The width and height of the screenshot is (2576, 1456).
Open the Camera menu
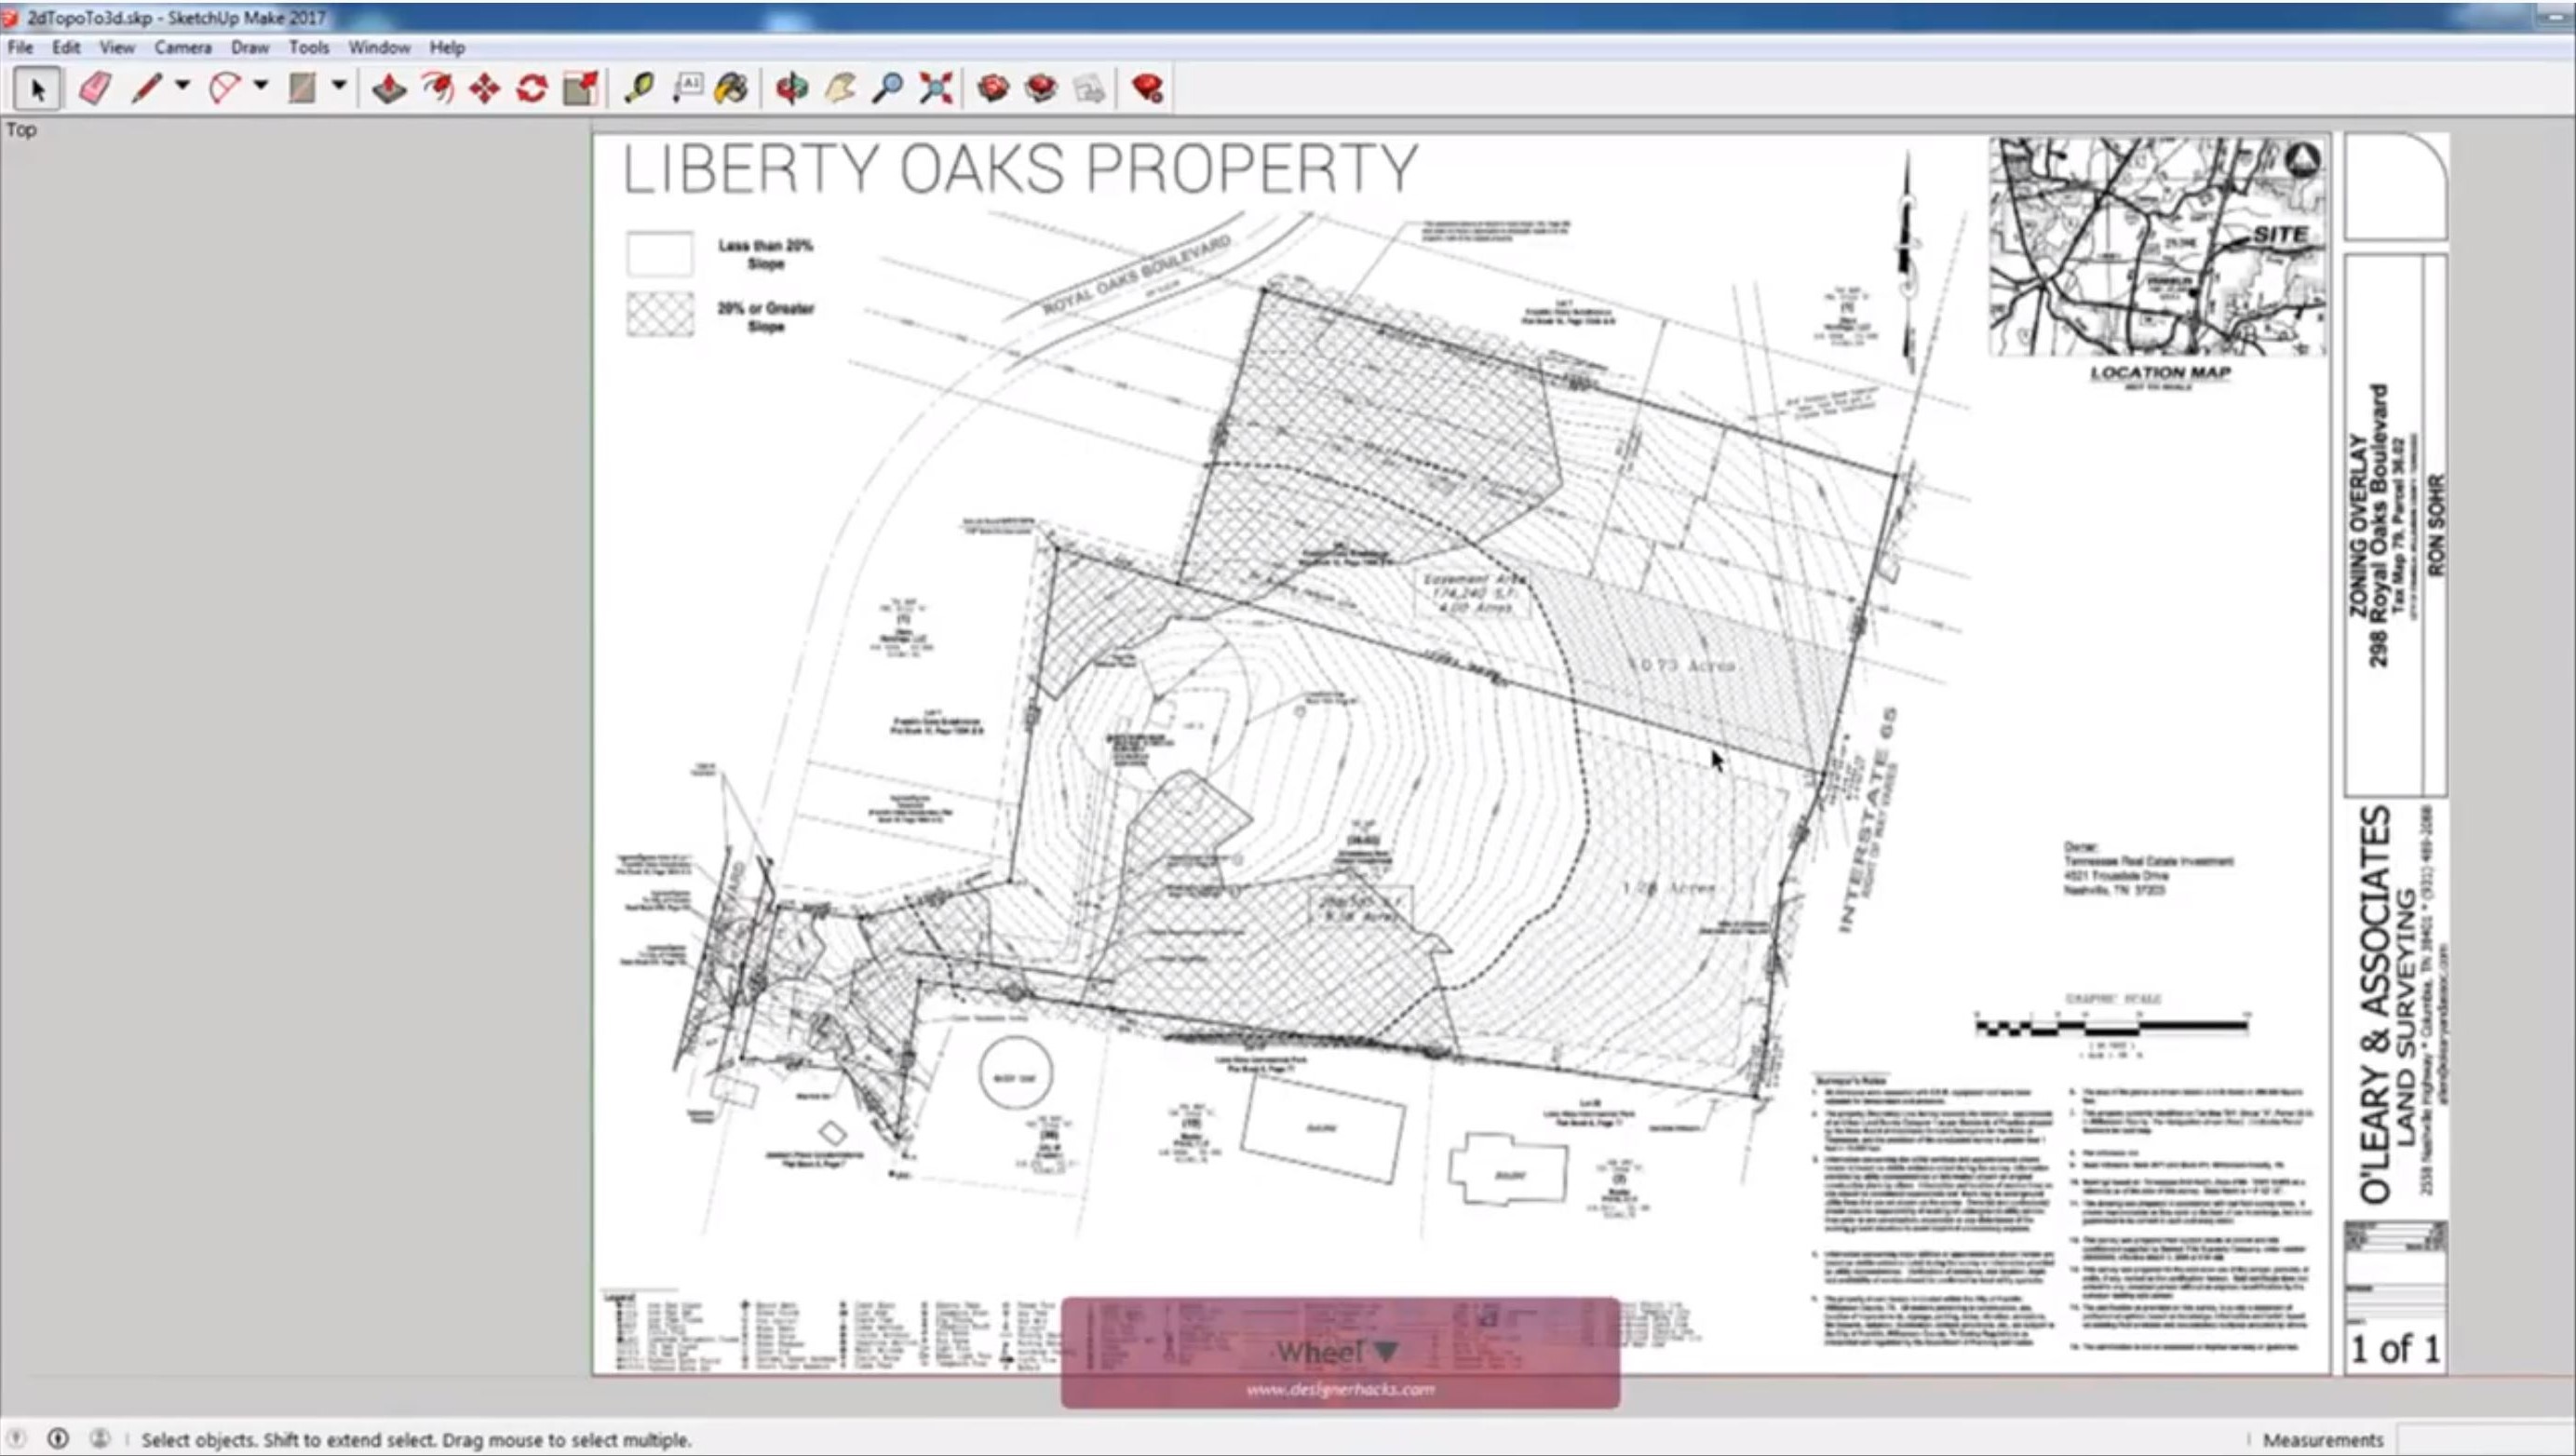[183, 47]
